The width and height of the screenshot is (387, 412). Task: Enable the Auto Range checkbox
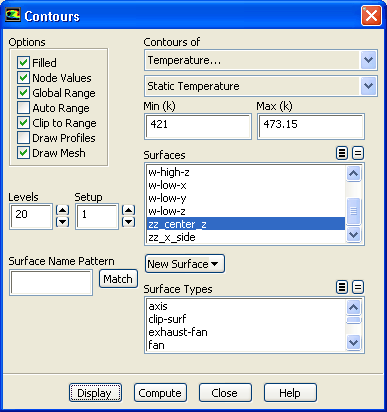coord(23,108)
